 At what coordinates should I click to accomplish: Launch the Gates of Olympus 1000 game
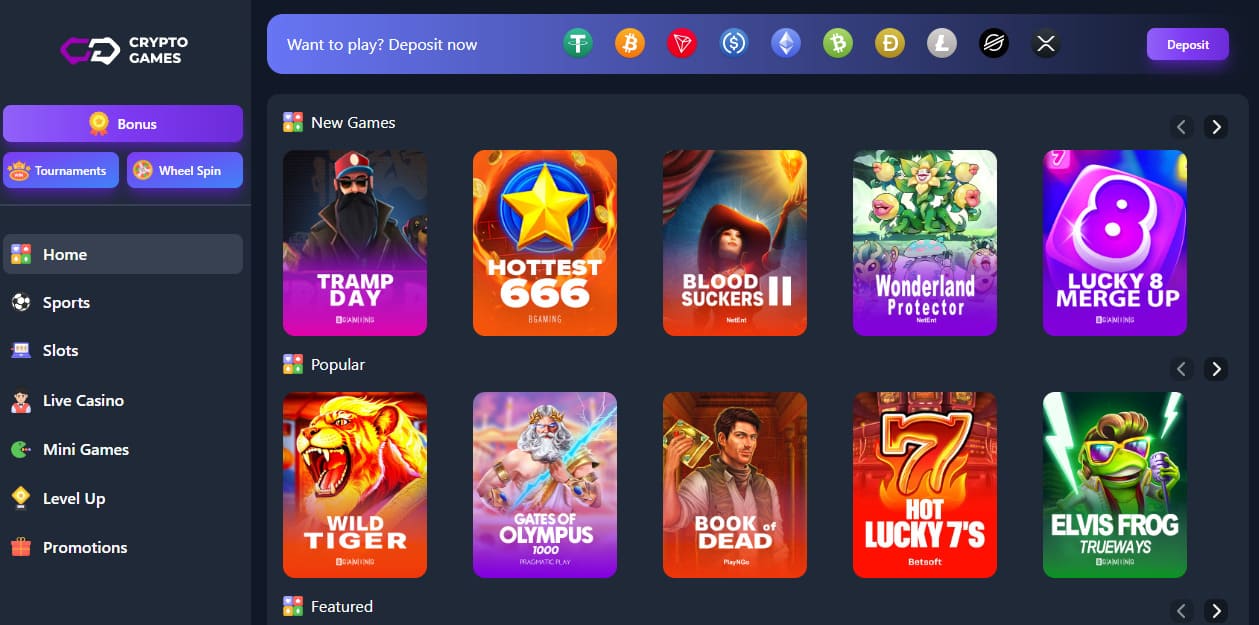pos(545,485)
